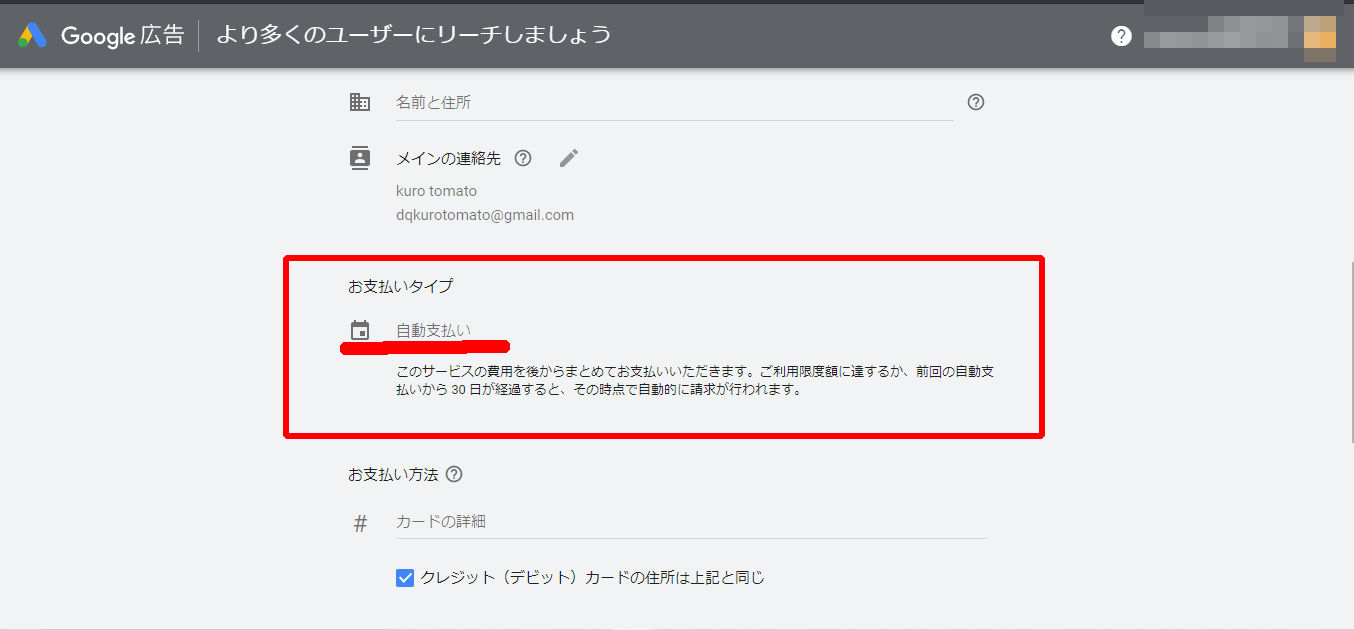Click the Google Ads logo icon
Viewport: 1354px width, 630px height.
pyautogui.click(x=32, y=36)
